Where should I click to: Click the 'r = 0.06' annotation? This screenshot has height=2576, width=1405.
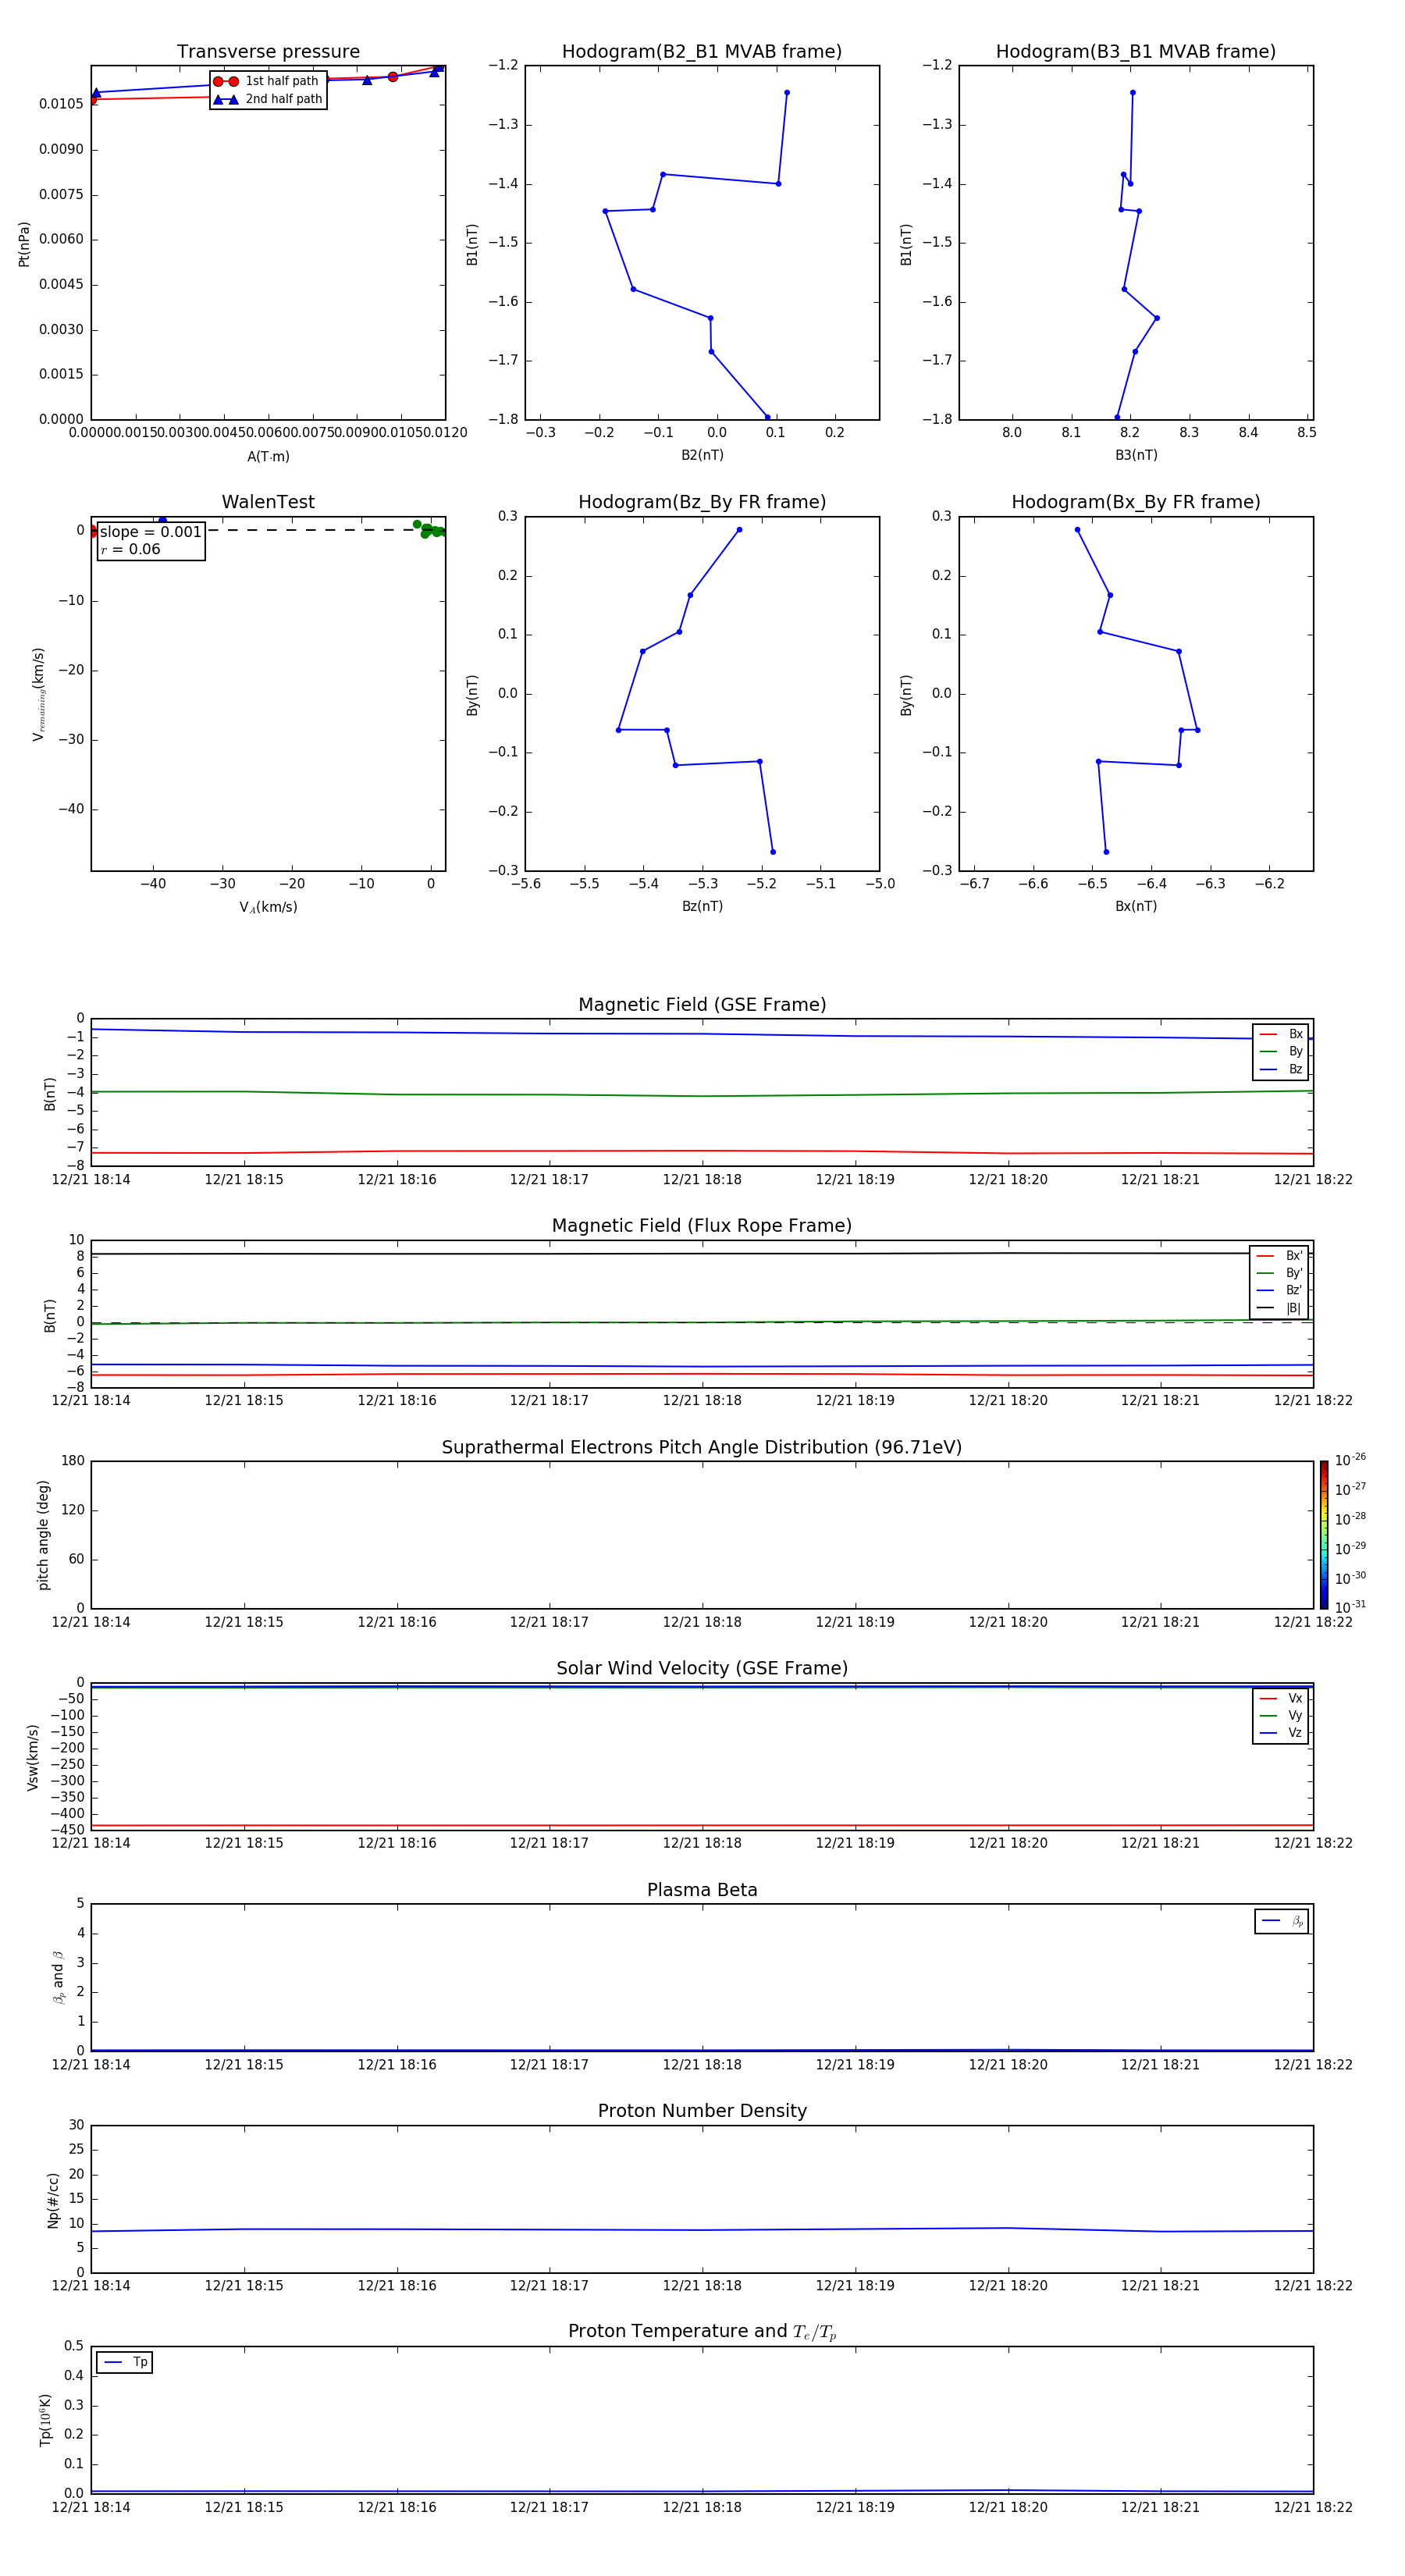[130, 549]
